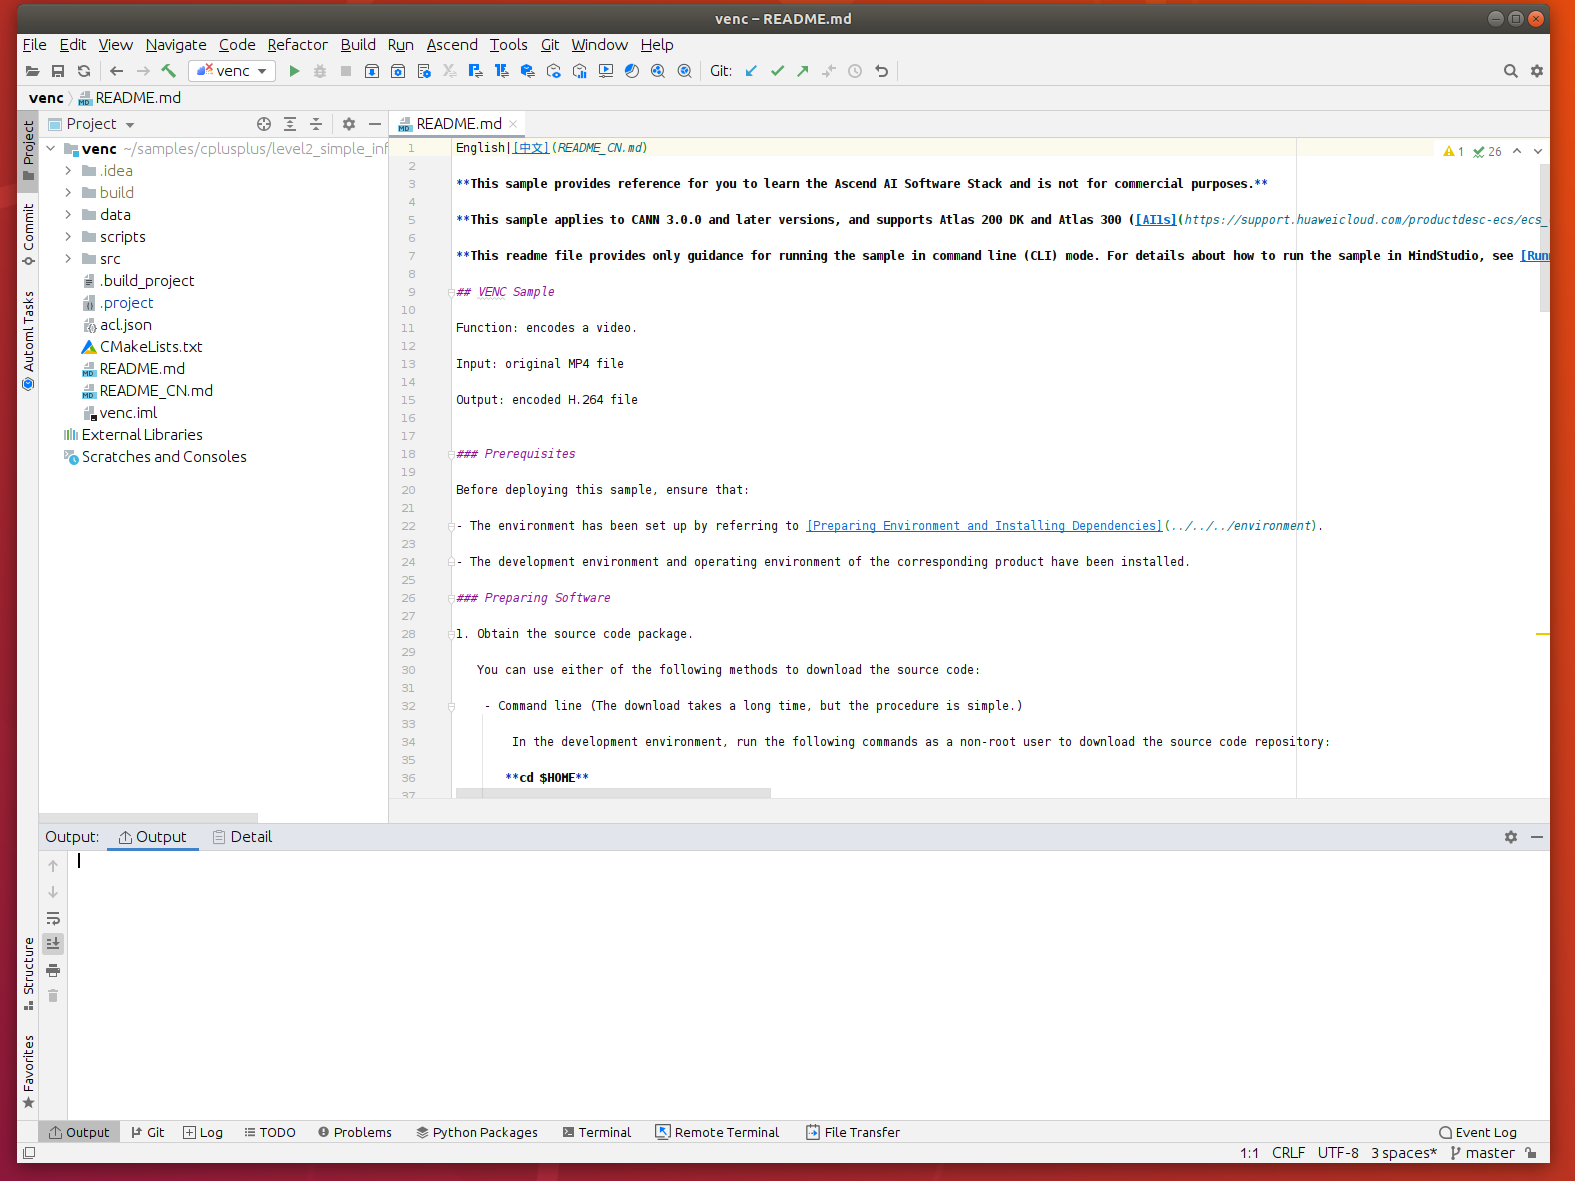Click the Search Everywhere magnifier icon
Viewport: 1575px width, 1181px height.
1510,71
